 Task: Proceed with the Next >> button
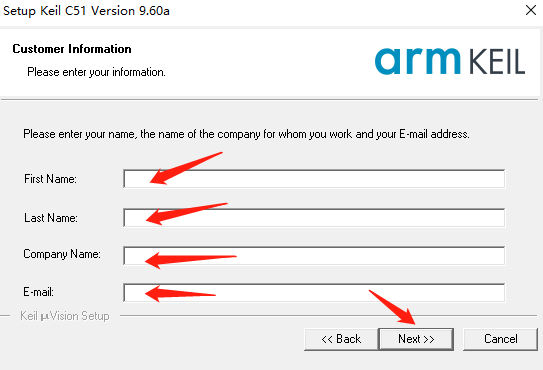coord(416,339)
